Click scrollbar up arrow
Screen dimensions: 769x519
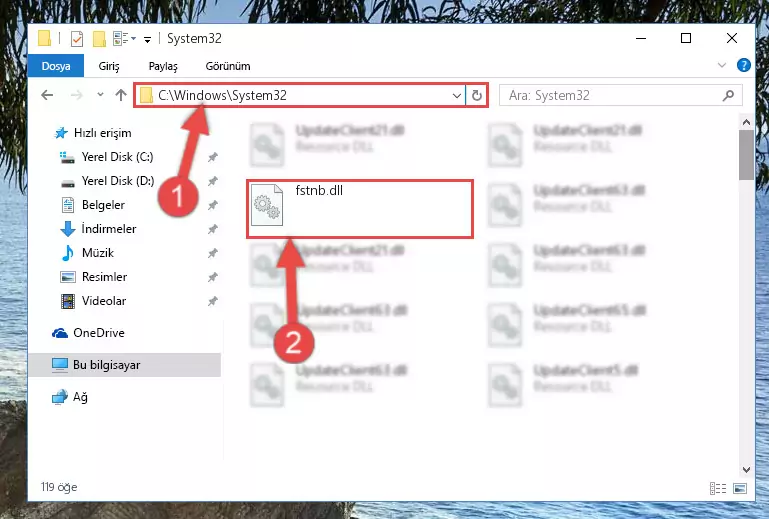(x=746, y=122)
